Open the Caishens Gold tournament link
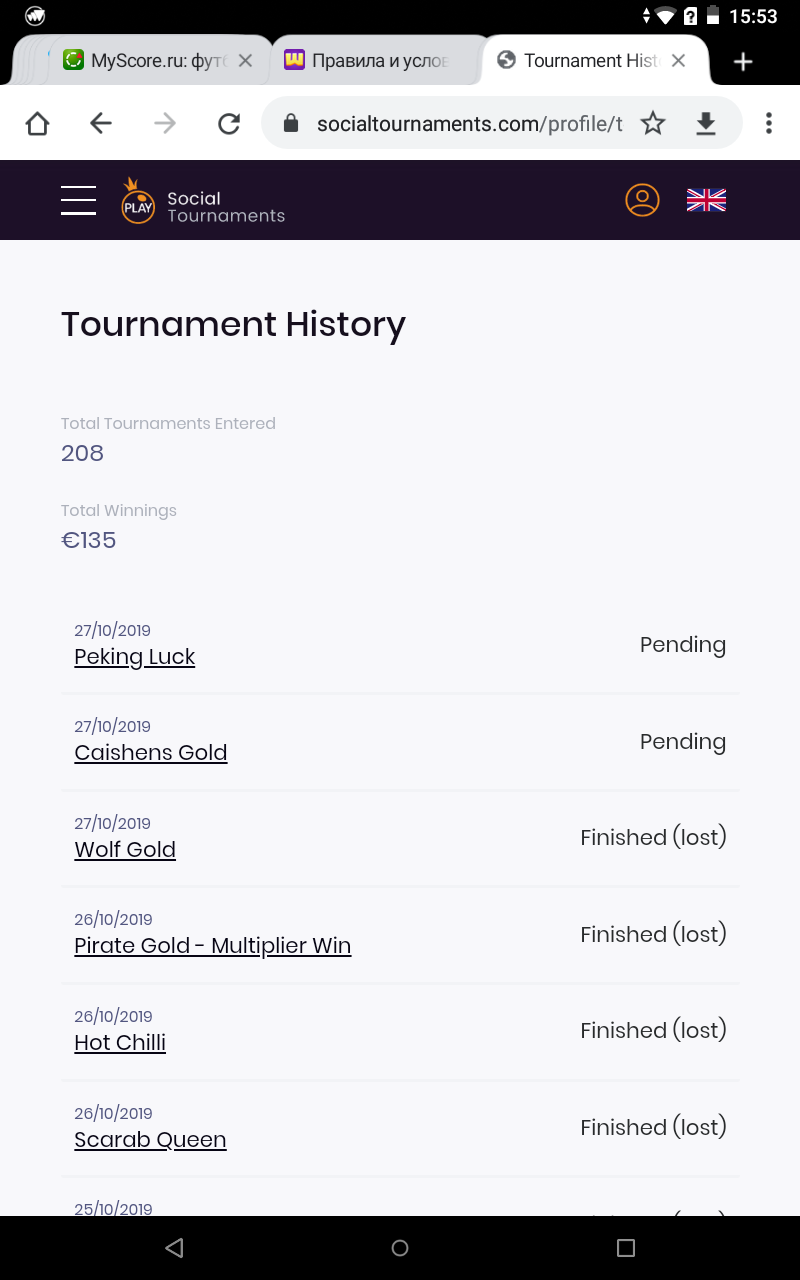The image size is (800, 1280). coord(151,753)
